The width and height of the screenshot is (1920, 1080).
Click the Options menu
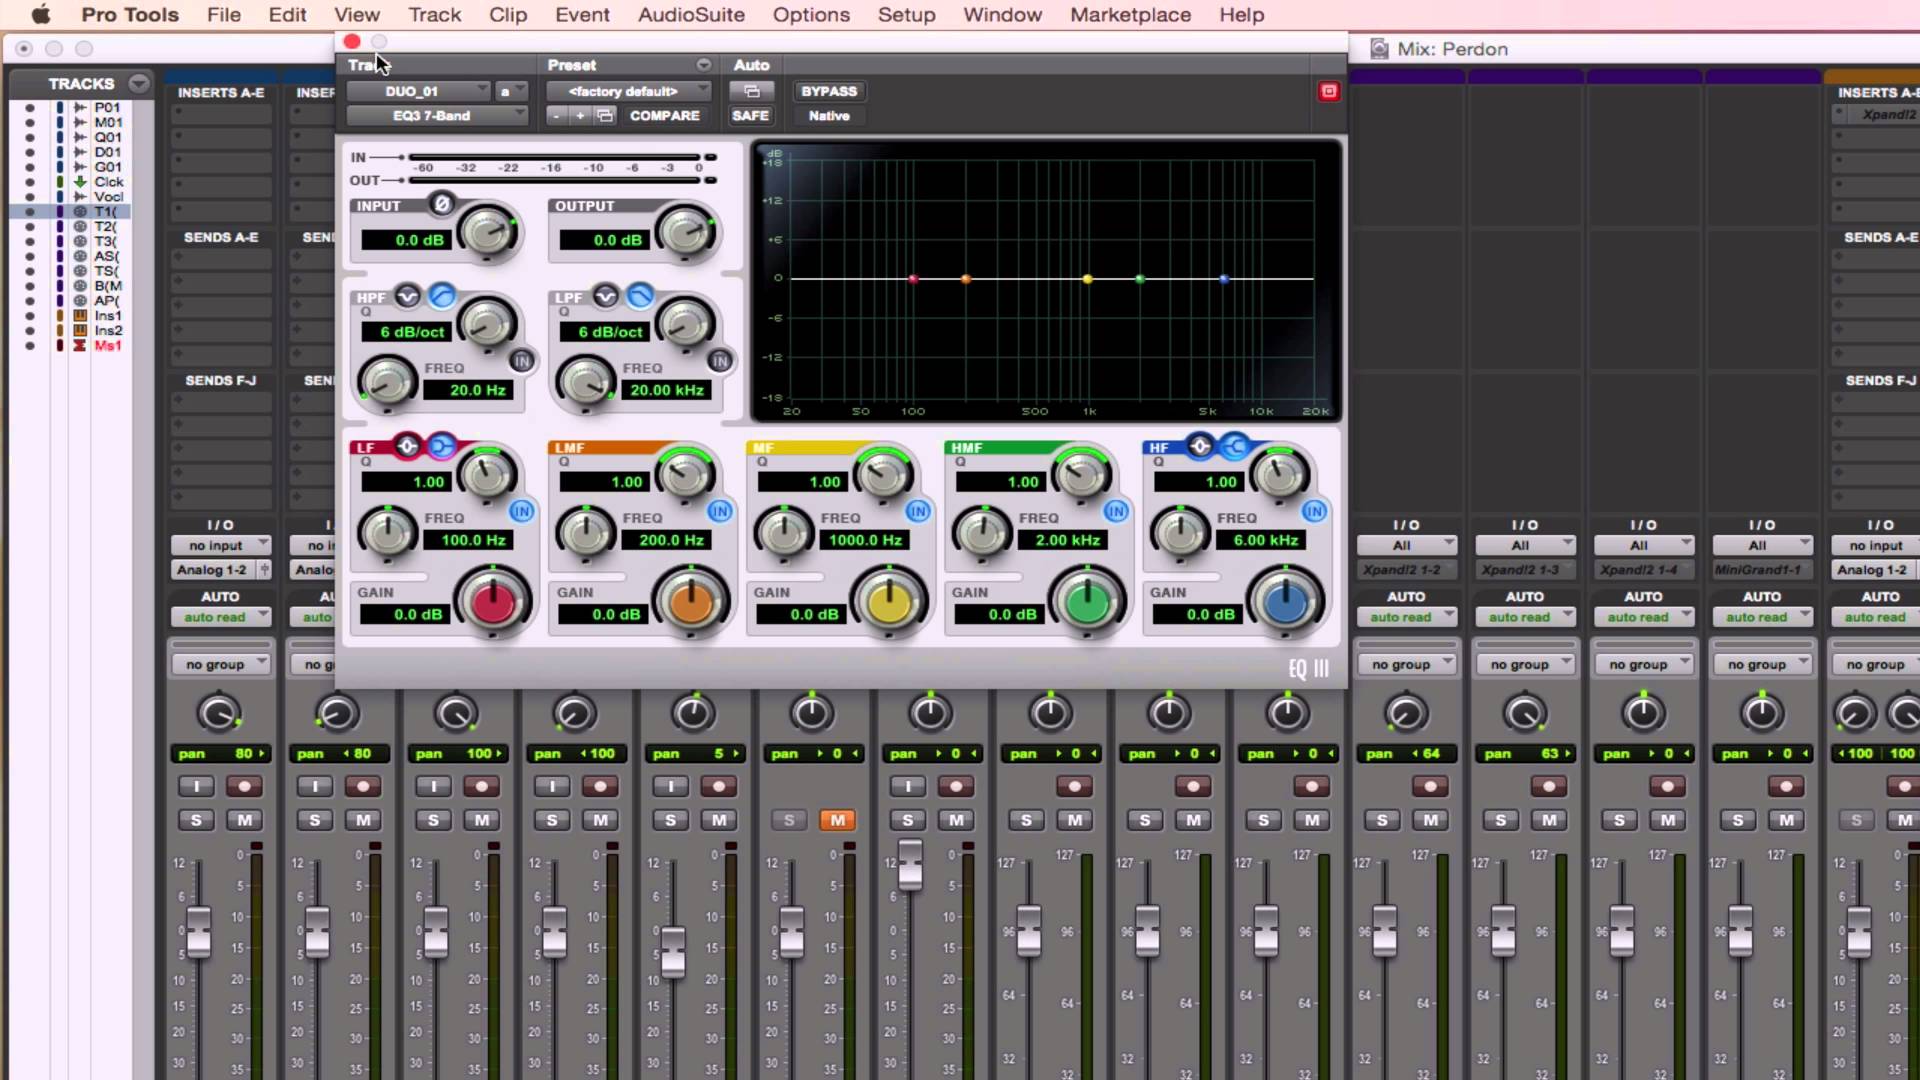tap(811, 15)
